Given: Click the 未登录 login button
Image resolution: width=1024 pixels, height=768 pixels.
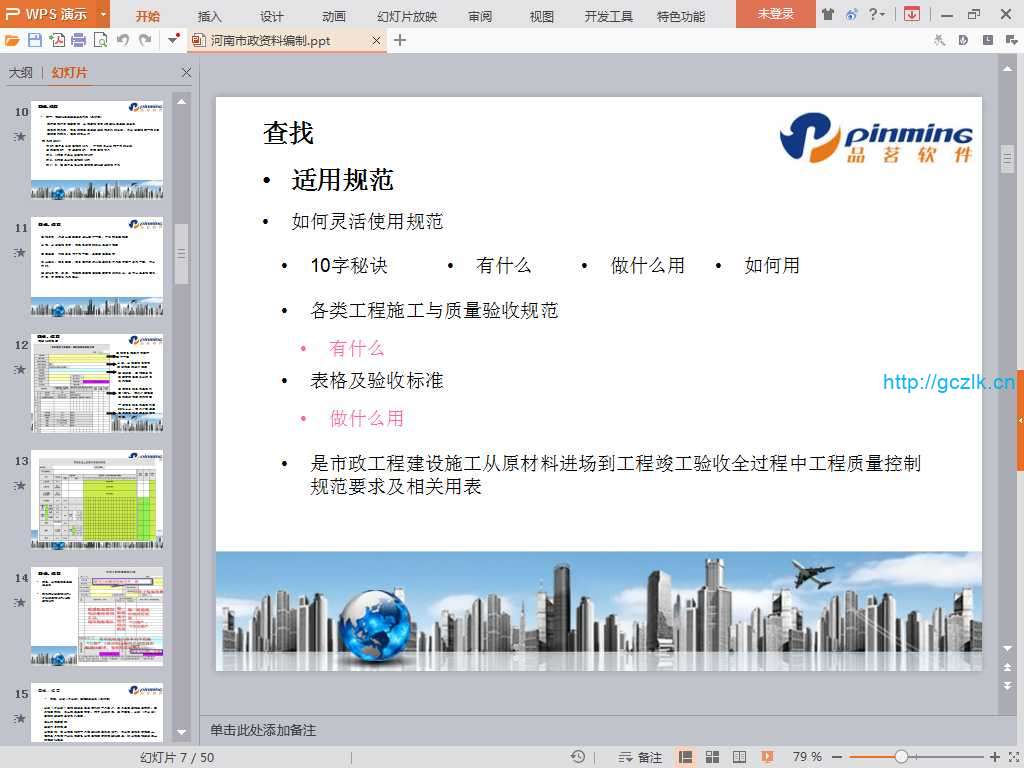Looking at the screenshot, I should pyautogui.click(x=775, y=14).
